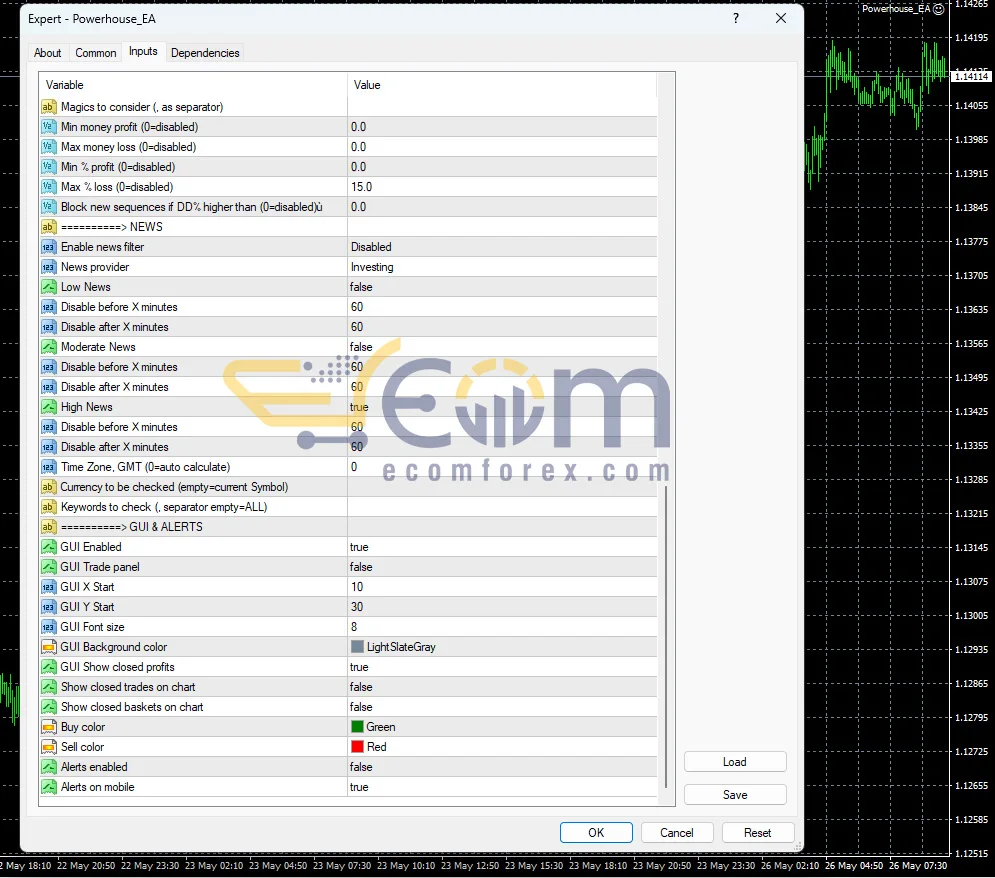The width and height of the screenshot is (995, 878).
Task: Toggle Show closed trades on chart value
Action: [502, 687]
